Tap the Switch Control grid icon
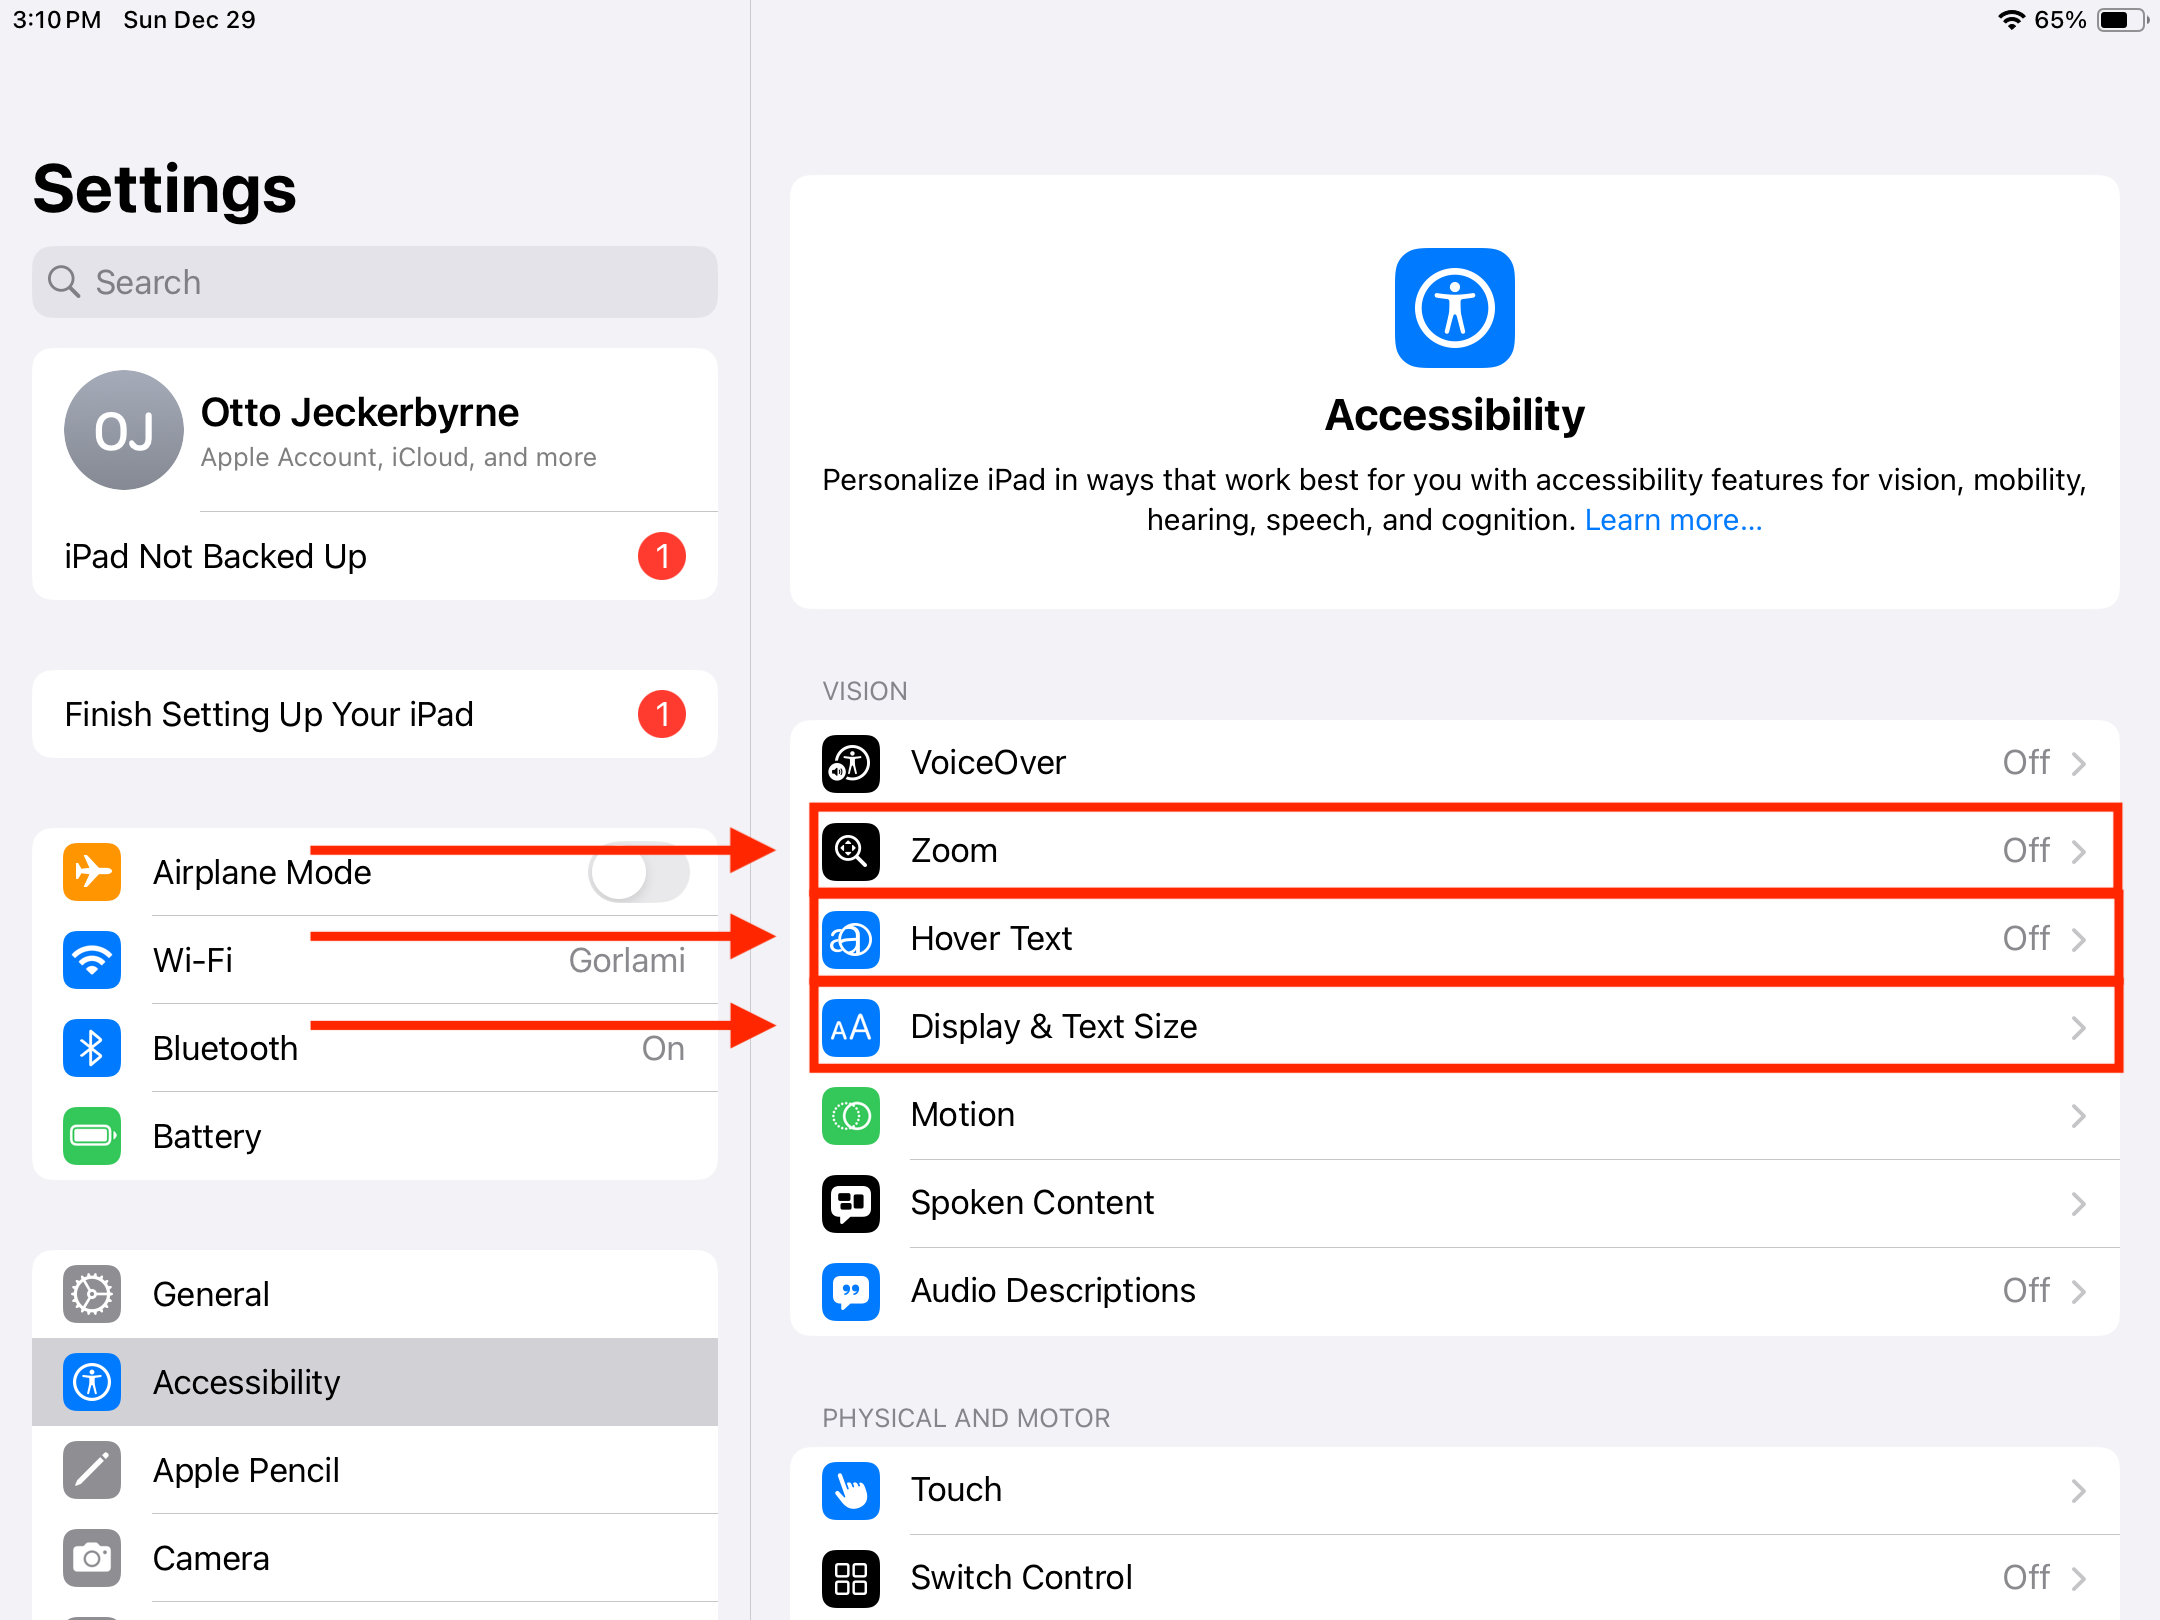 [851, 1578]
